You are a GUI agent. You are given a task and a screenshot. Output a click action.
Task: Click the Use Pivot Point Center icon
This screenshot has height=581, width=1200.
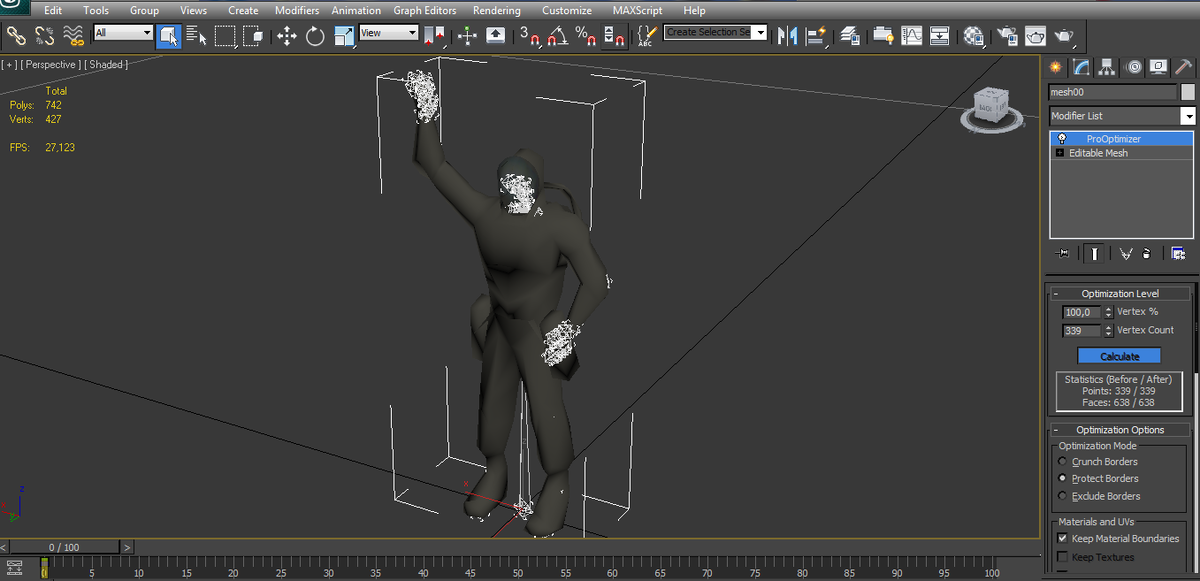434,36
